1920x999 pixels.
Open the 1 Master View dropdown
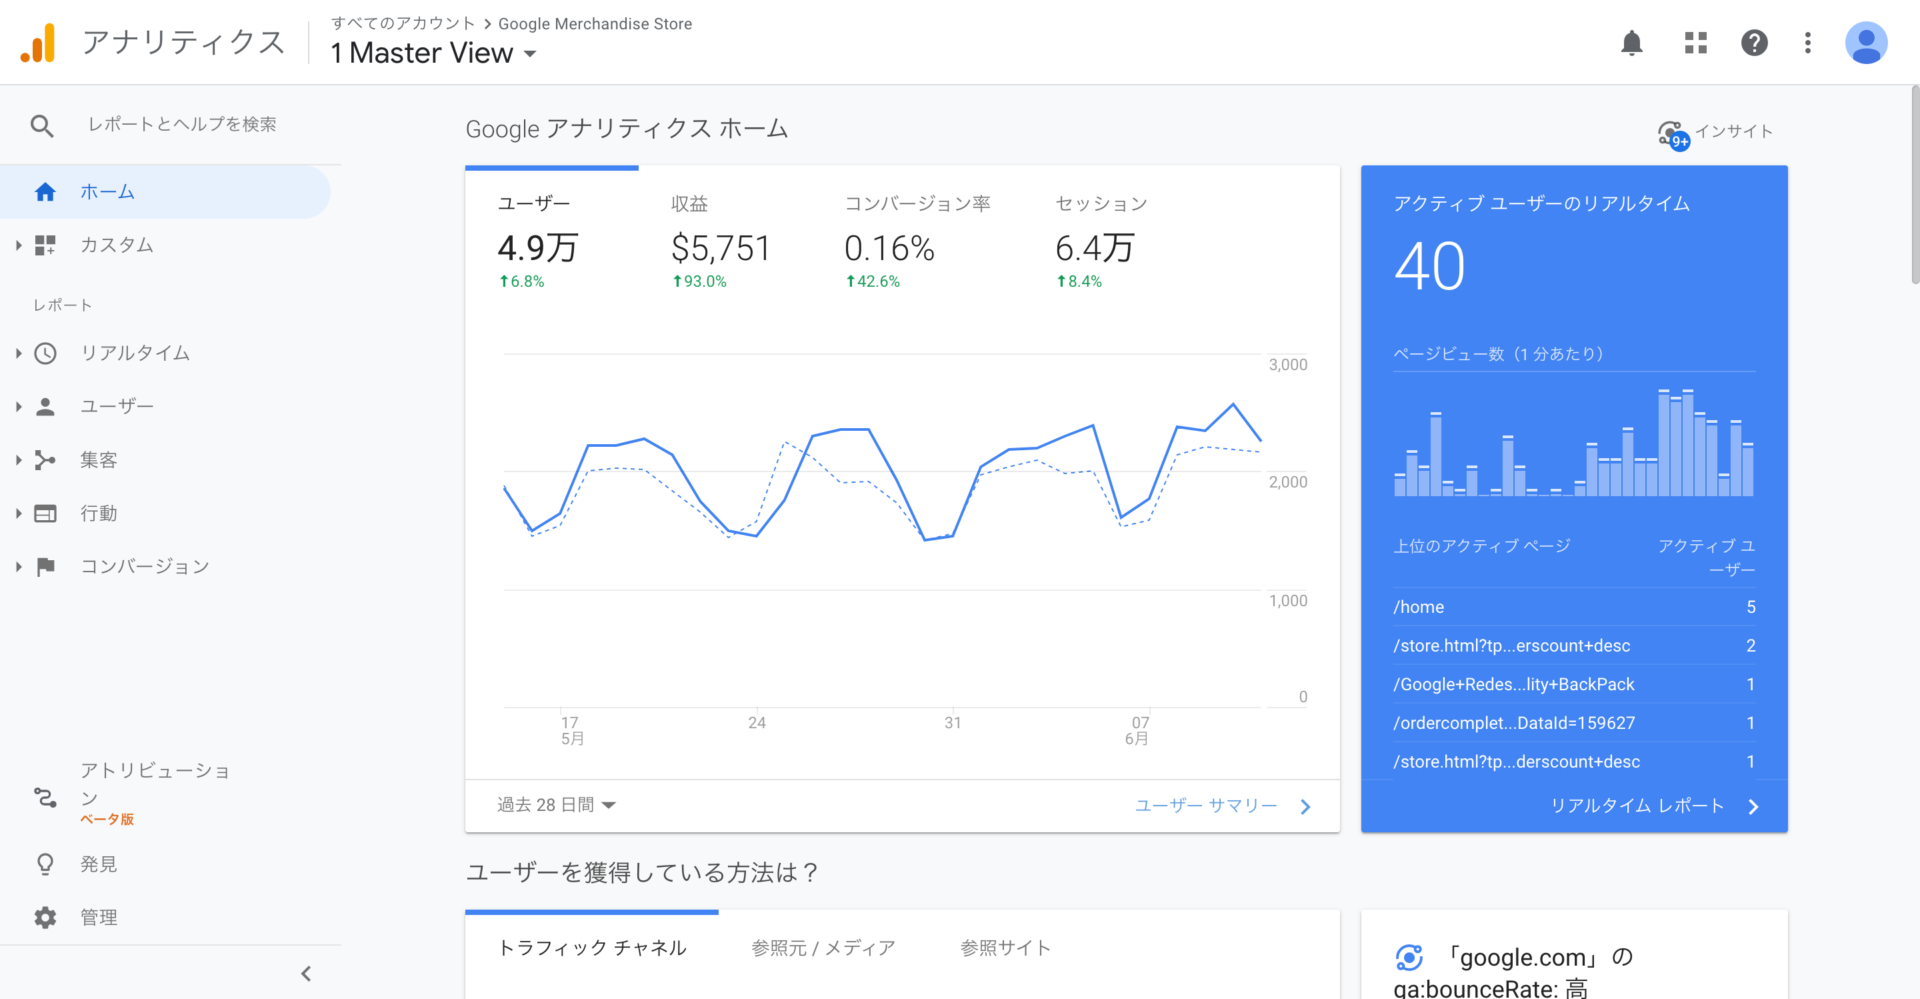tap(433, 53)
